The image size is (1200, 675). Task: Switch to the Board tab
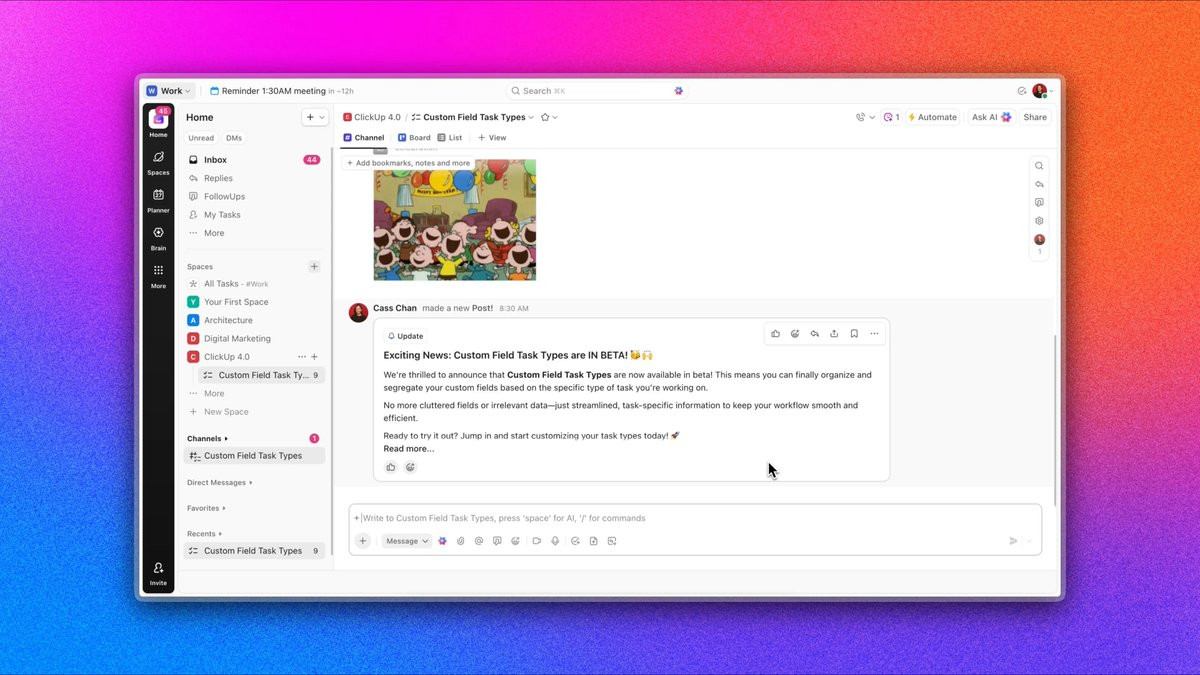click(414, 138)
